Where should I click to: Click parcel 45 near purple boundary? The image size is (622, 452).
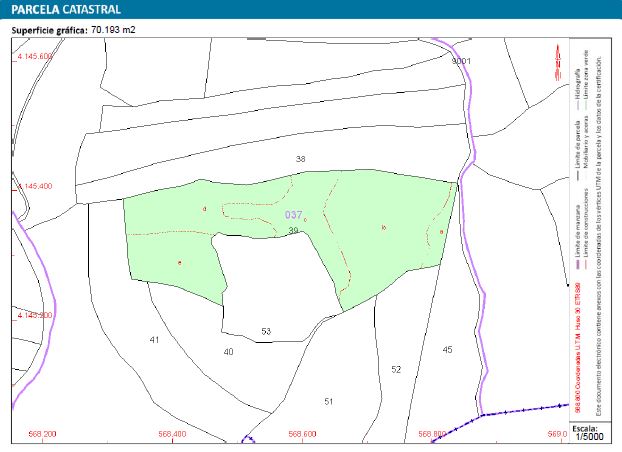447,350
